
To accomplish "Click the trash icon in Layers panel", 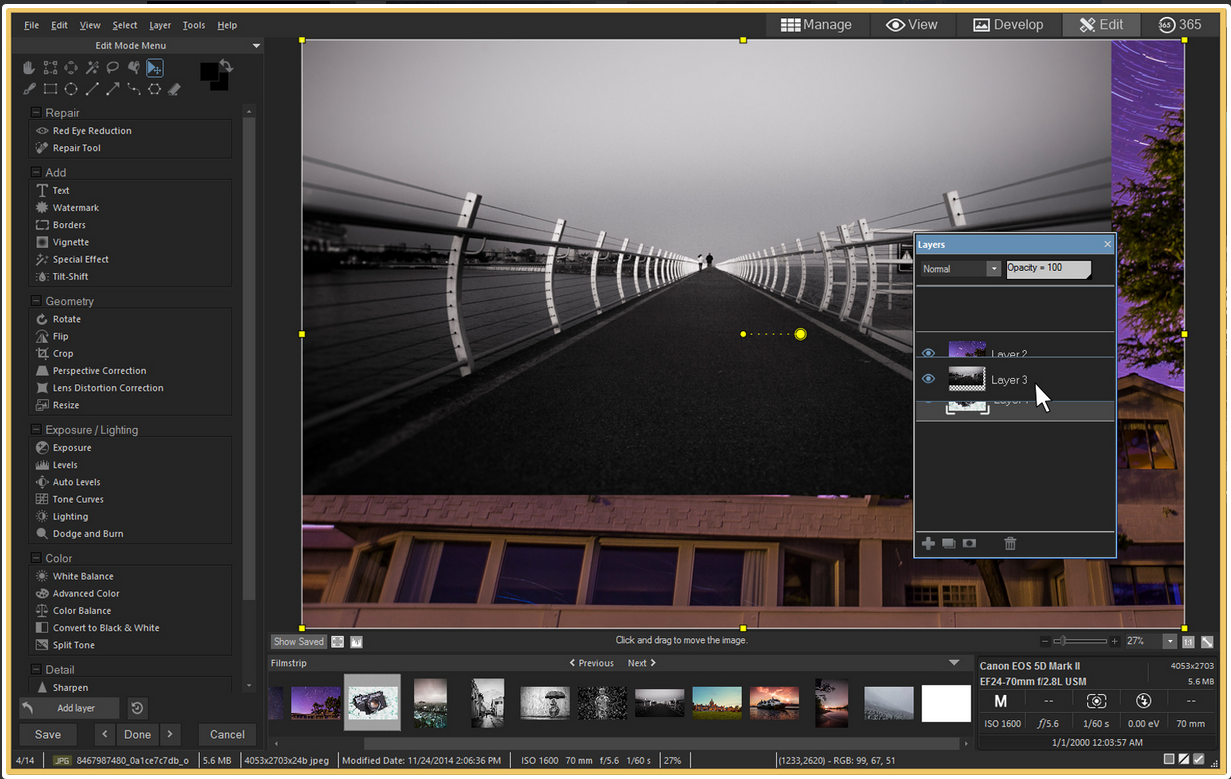I will pos(1010,543).
